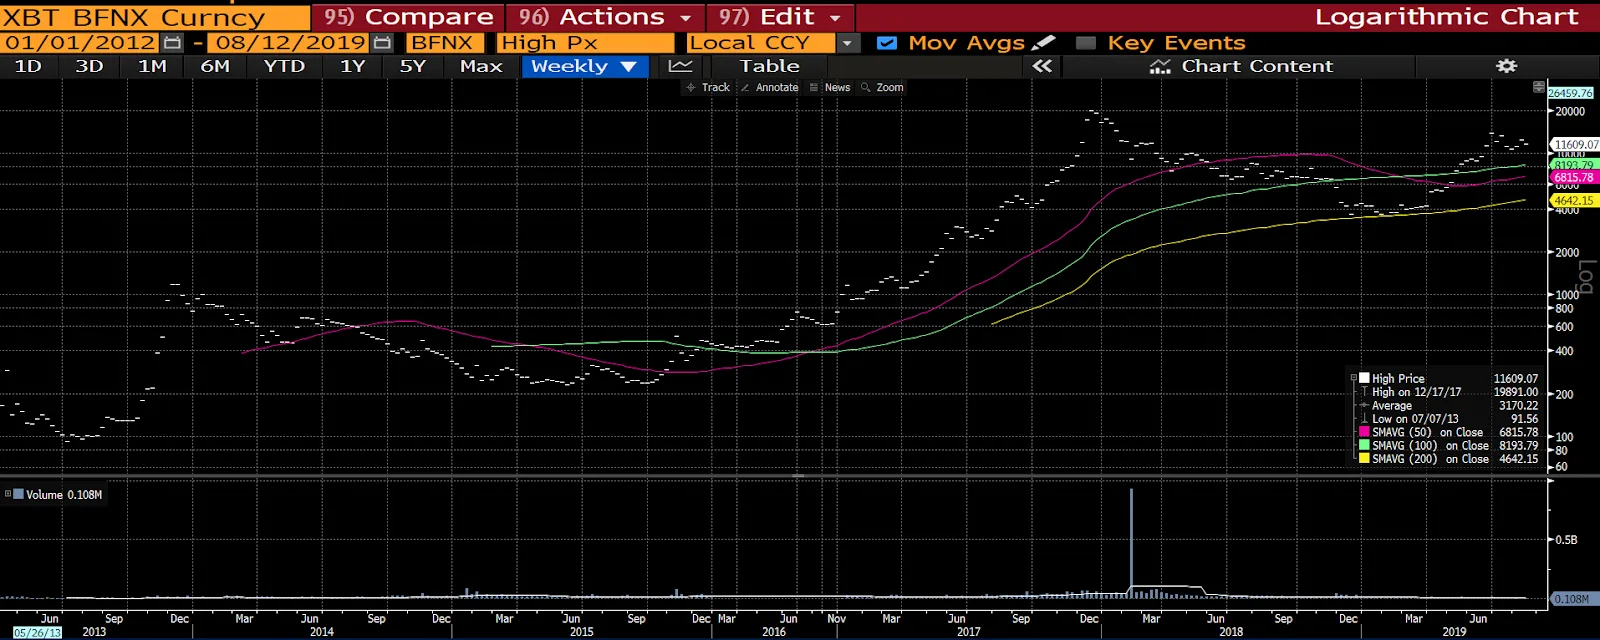Click the 4642.15 yellow axis price tag
The width and height of the screenshot is (1600, 640).
[x=1574, y=201]
